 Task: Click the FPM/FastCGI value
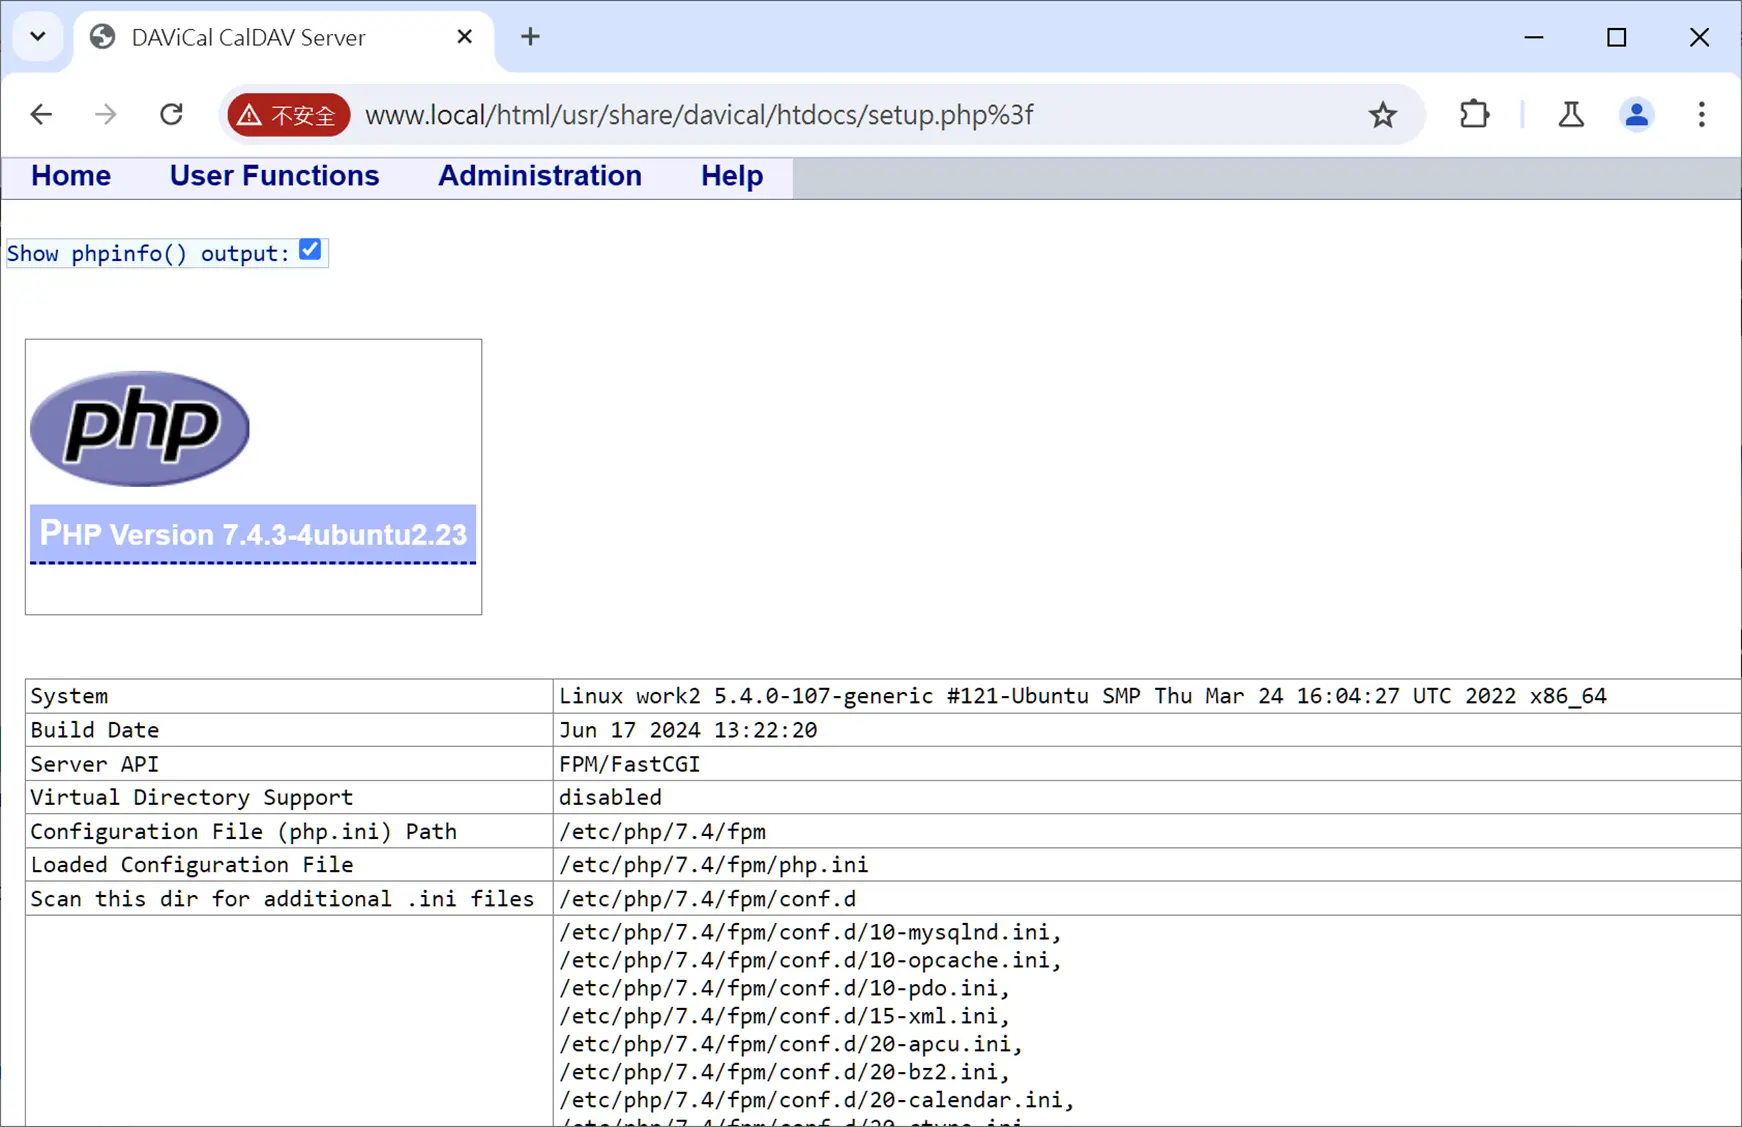630,764
